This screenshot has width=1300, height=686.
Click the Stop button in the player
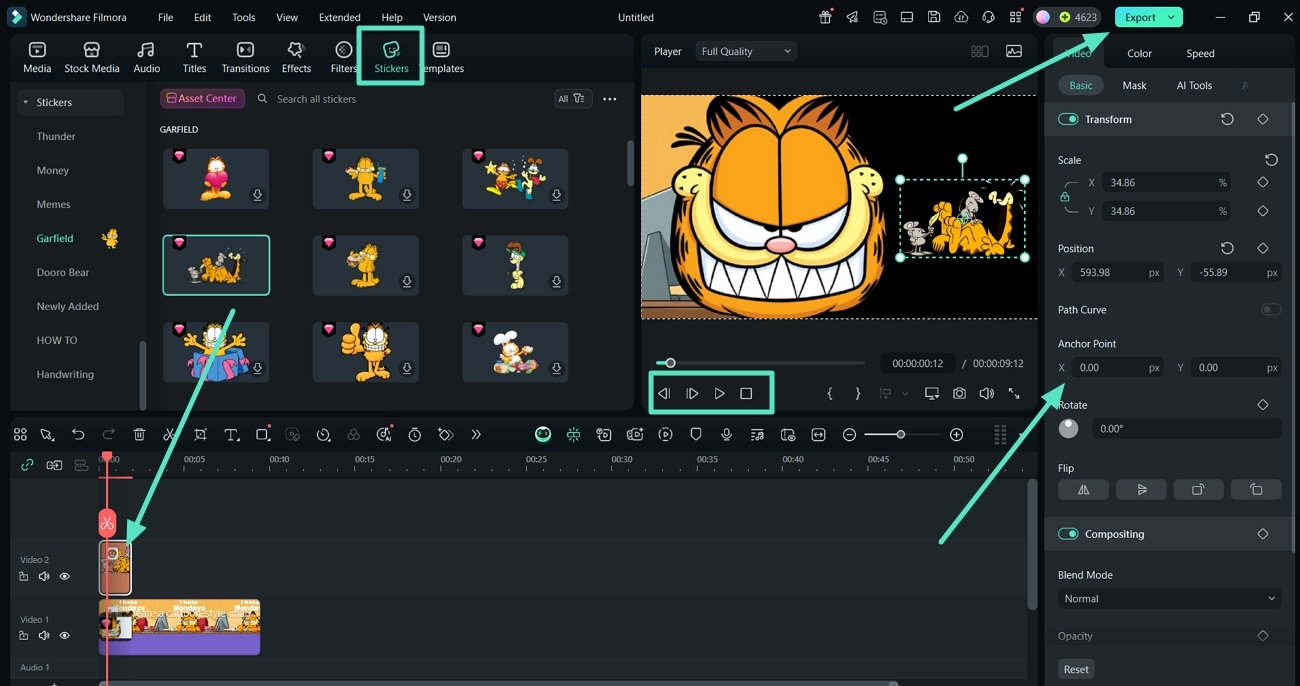coord(746,394)
